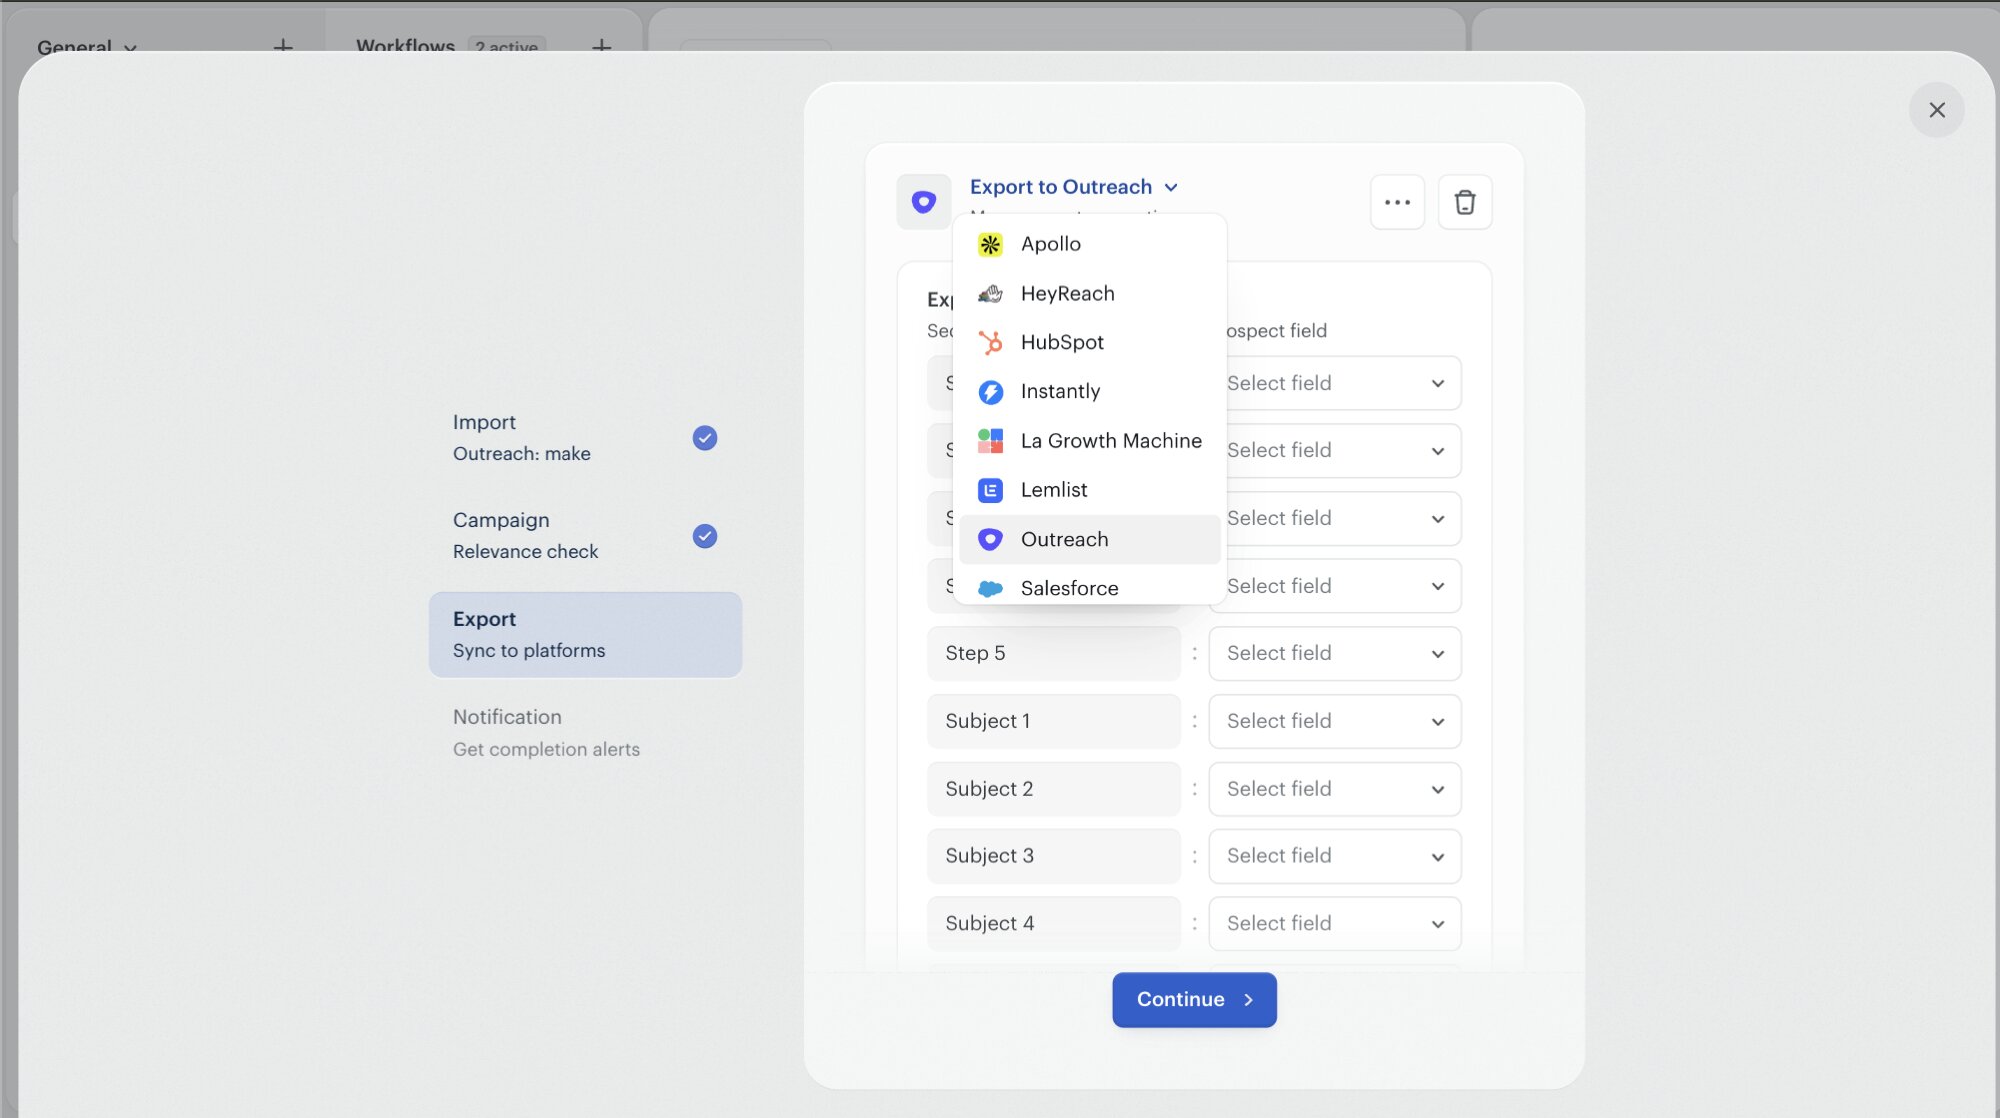The width and height of the screenshot is (2000, 1118).
Task: Click the Campaign step completed checkmark
Action: 705,536
